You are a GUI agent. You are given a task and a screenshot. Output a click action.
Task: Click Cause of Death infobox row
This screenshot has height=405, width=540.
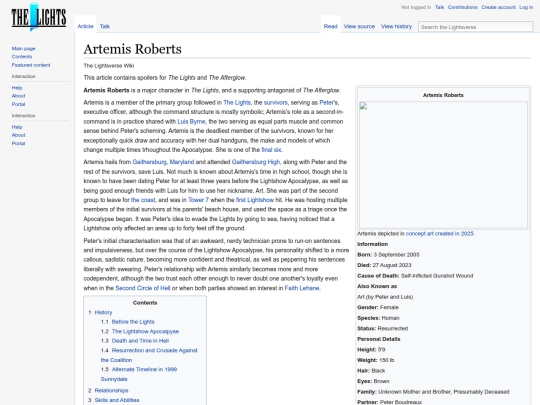point(415,276)
